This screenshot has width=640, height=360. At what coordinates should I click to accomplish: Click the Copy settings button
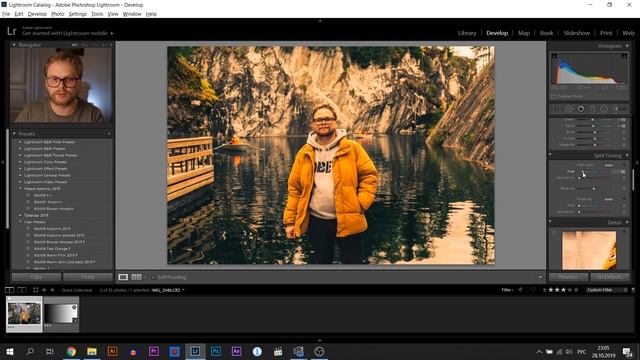pyautogui.click(x=36, y=277)
